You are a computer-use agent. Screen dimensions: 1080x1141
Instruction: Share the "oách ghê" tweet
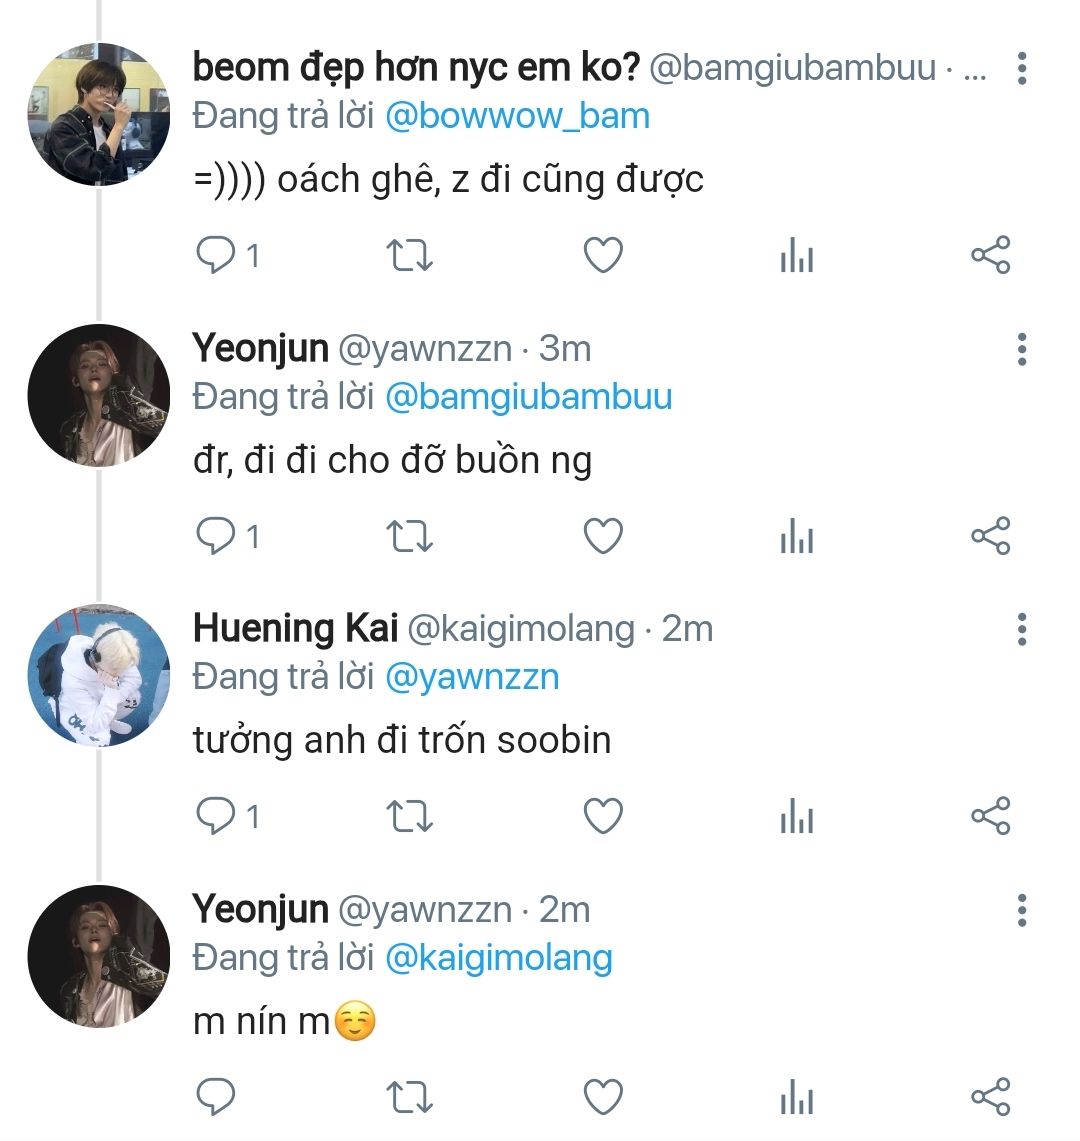click(990, 257)
